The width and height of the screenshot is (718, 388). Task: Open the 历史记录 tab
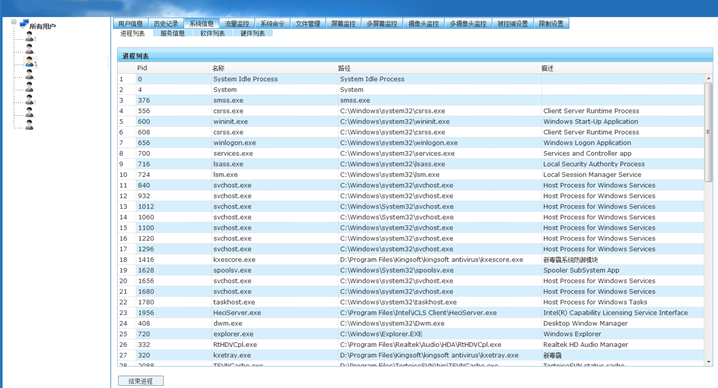[166, 23]
